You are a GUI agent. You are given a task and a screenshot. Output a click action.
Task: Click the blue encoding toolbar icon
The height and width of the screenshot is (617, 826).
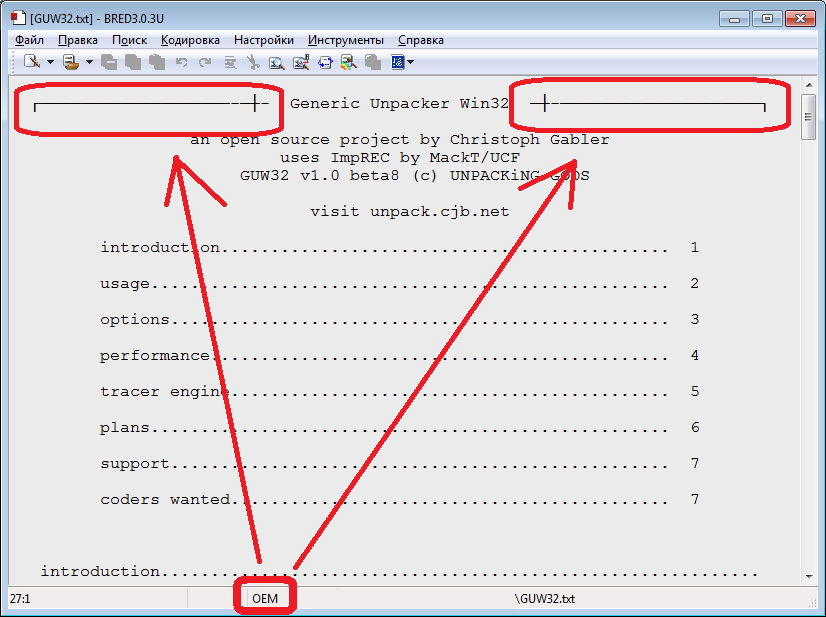[397, 62]
